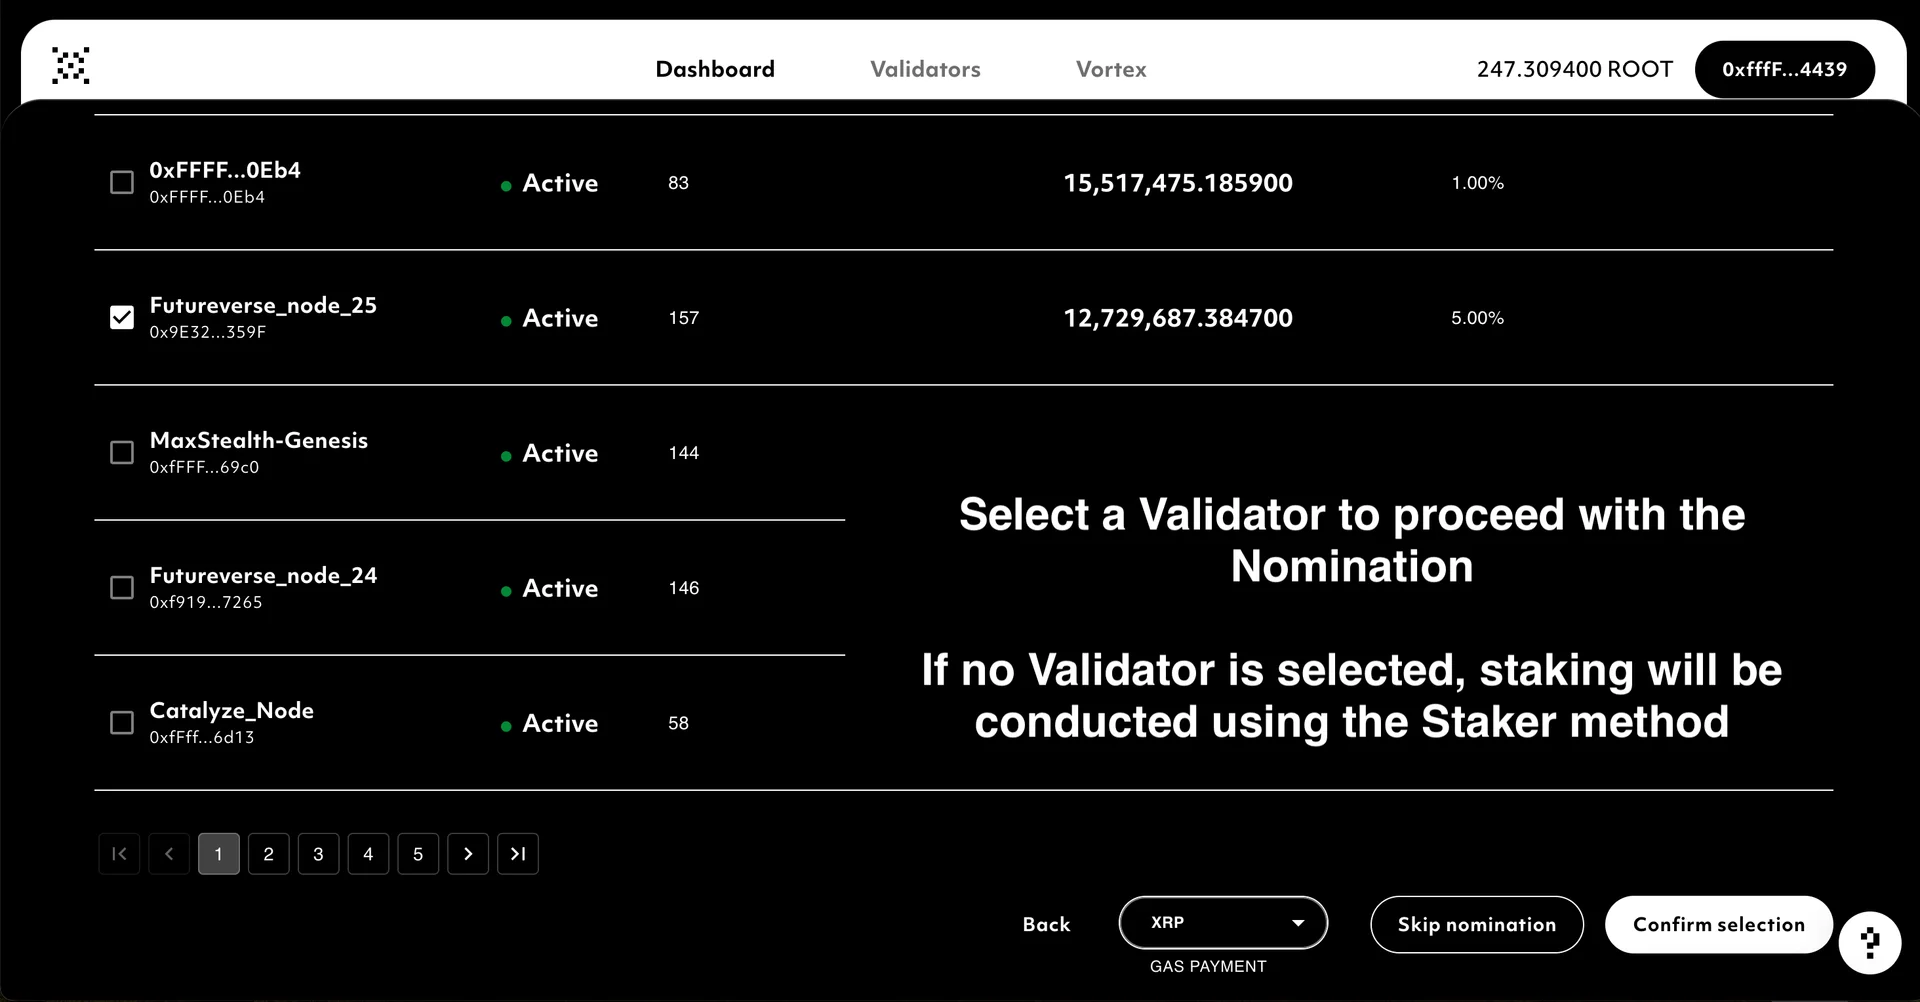
Task: Click the Back link
Action: pos(1046,925)
